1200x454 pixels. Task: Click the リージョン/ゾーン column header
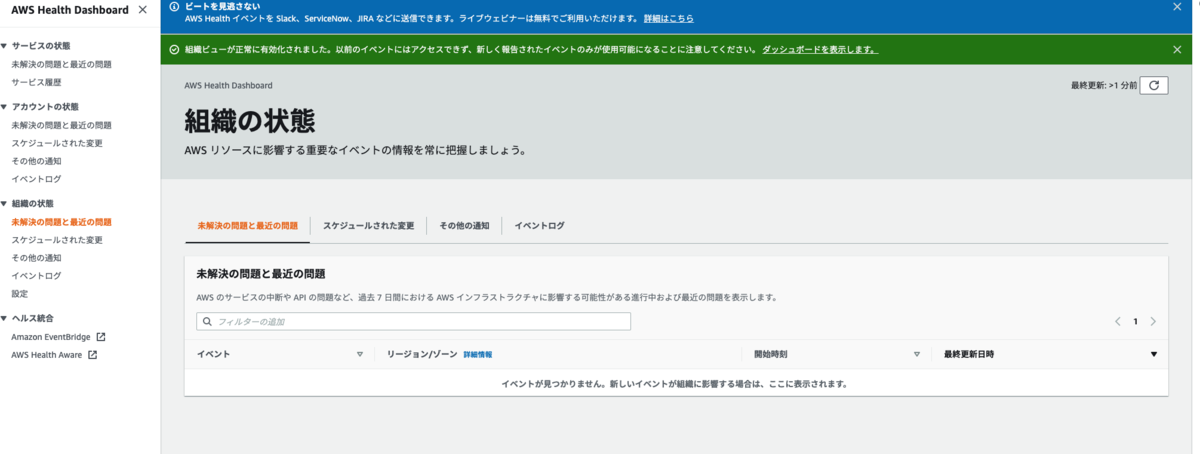(x=422, y=355)
